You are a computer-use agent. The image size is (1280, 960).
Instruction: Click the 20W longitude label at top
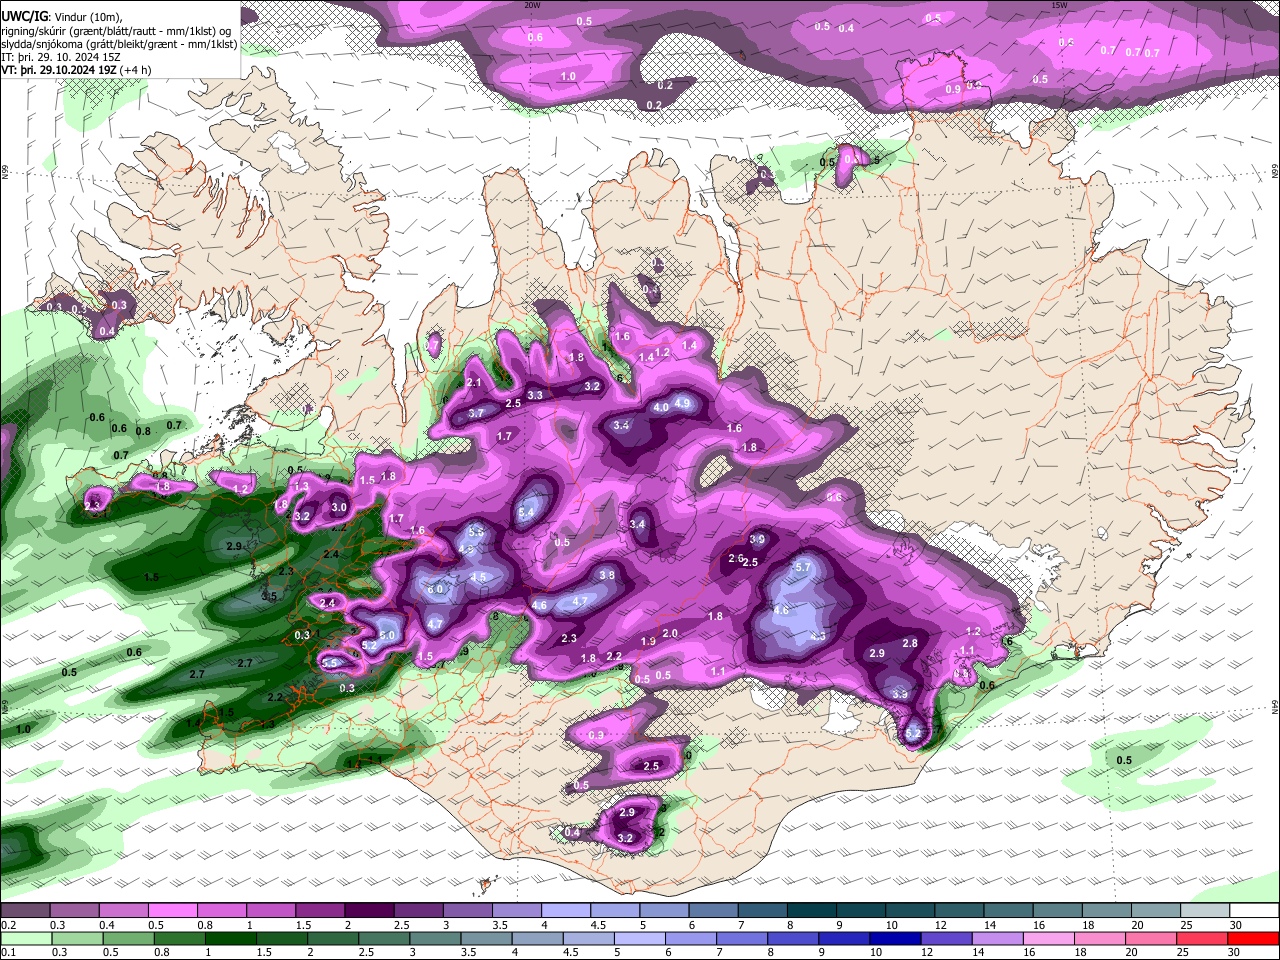click(532, 5)
